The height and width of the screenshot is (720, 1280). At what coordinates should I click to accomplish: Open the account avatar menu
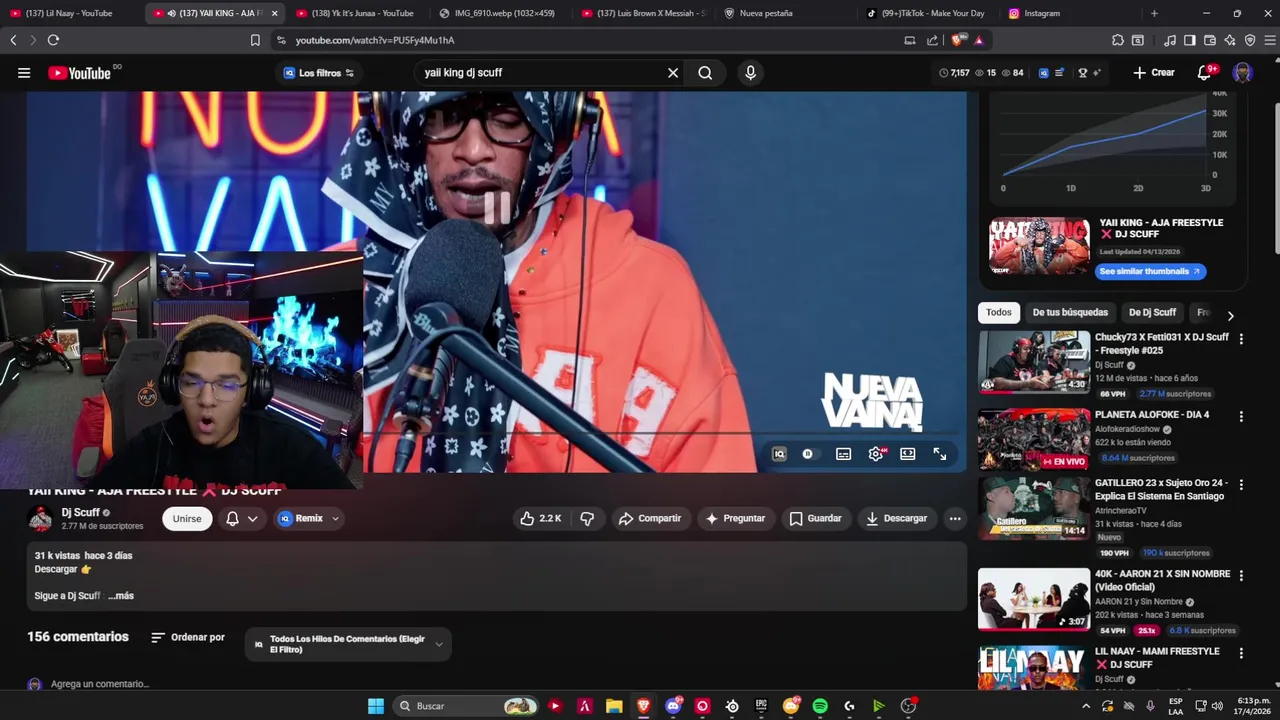click(1242, 73)
